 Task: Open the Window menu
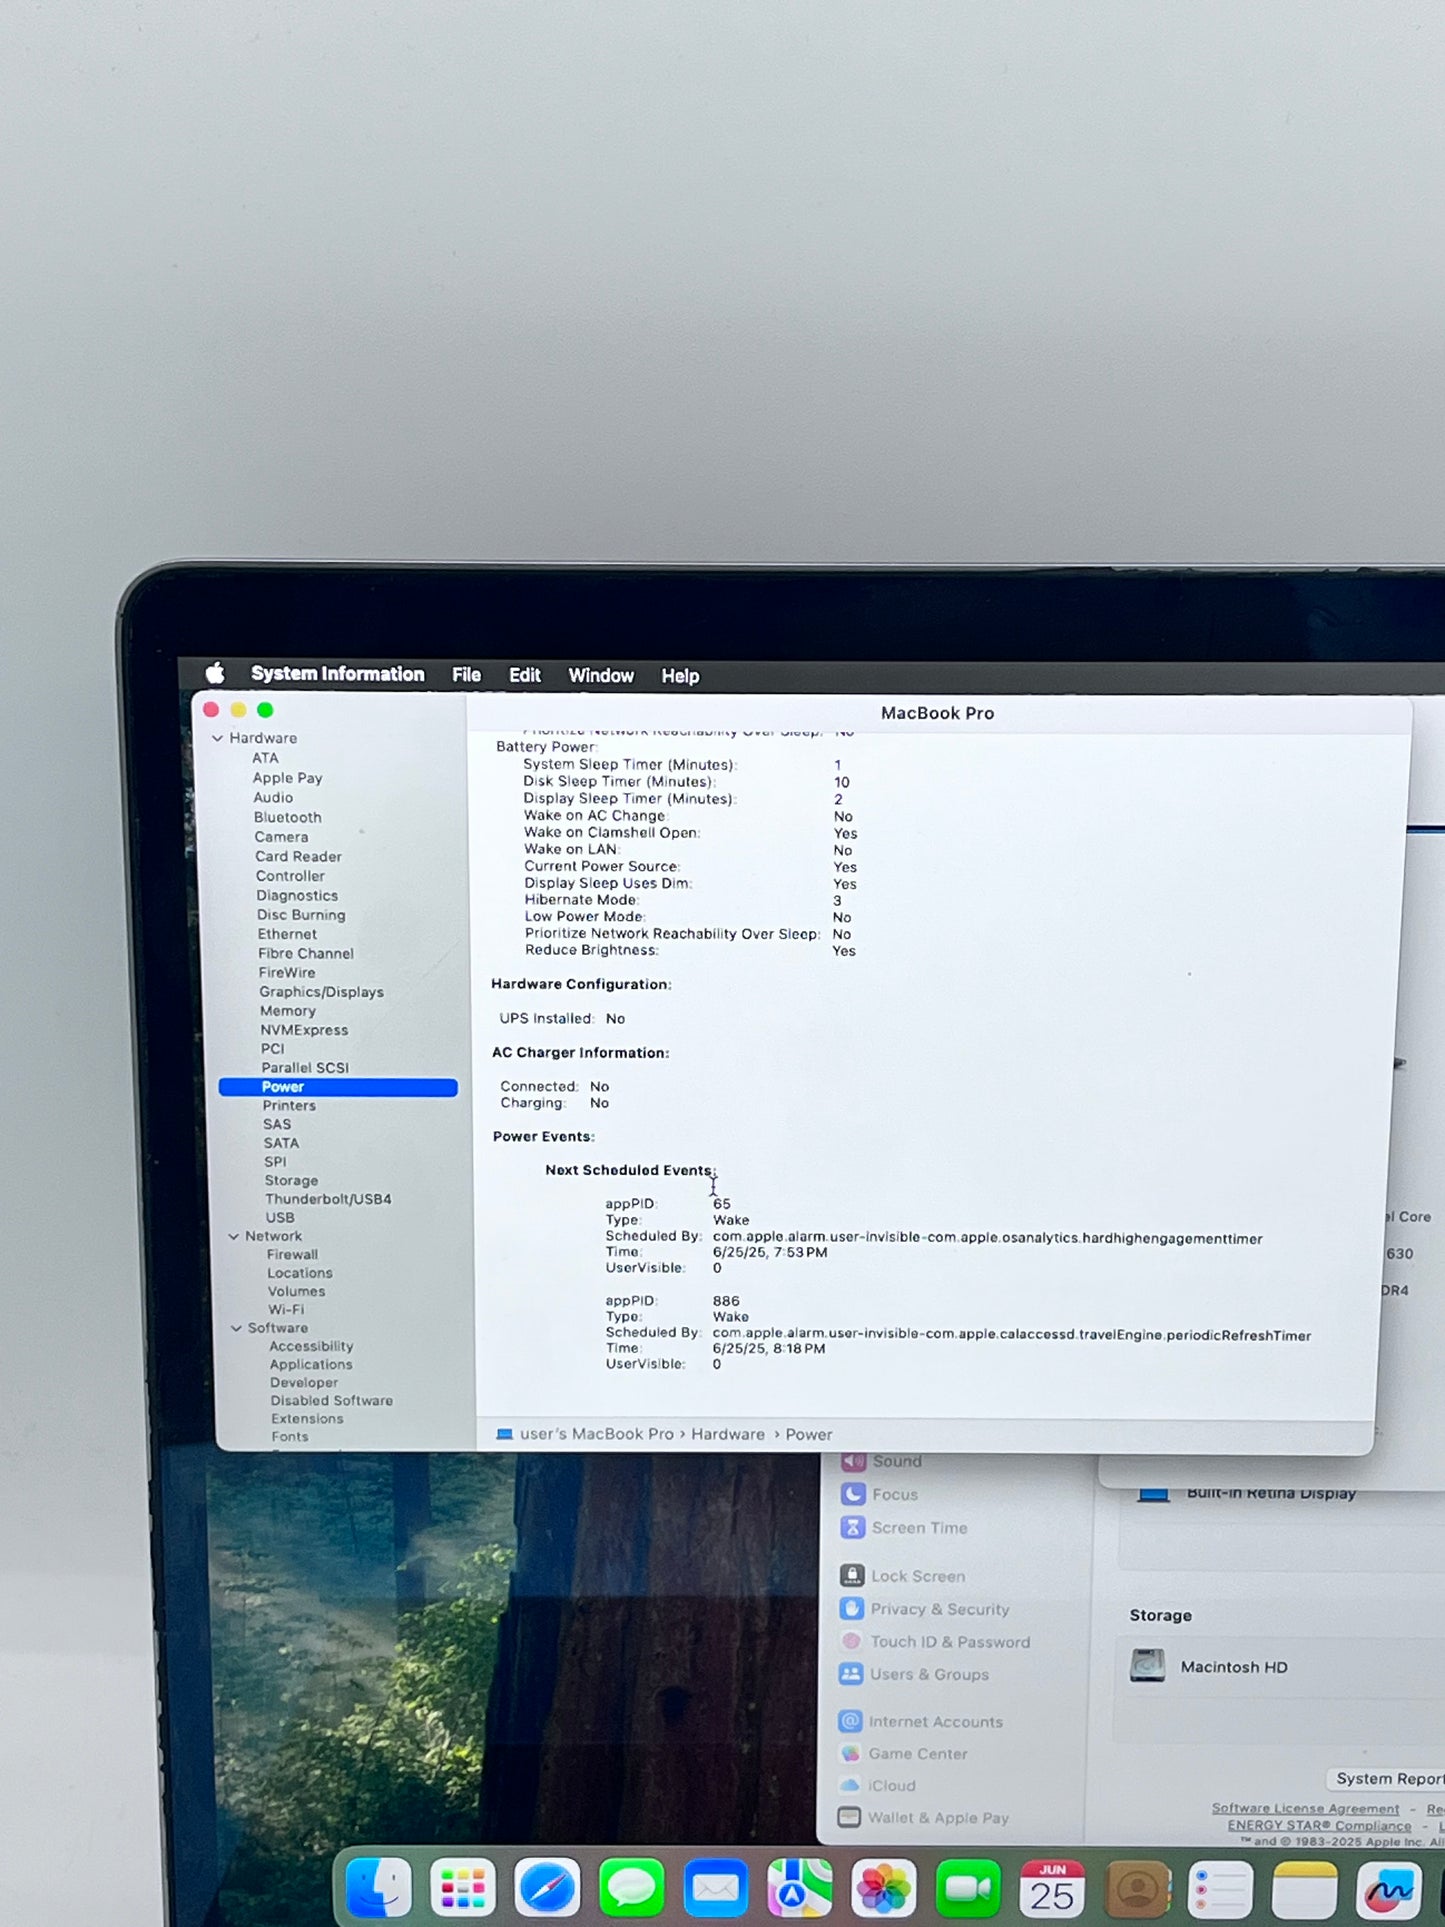pos(601,675)
